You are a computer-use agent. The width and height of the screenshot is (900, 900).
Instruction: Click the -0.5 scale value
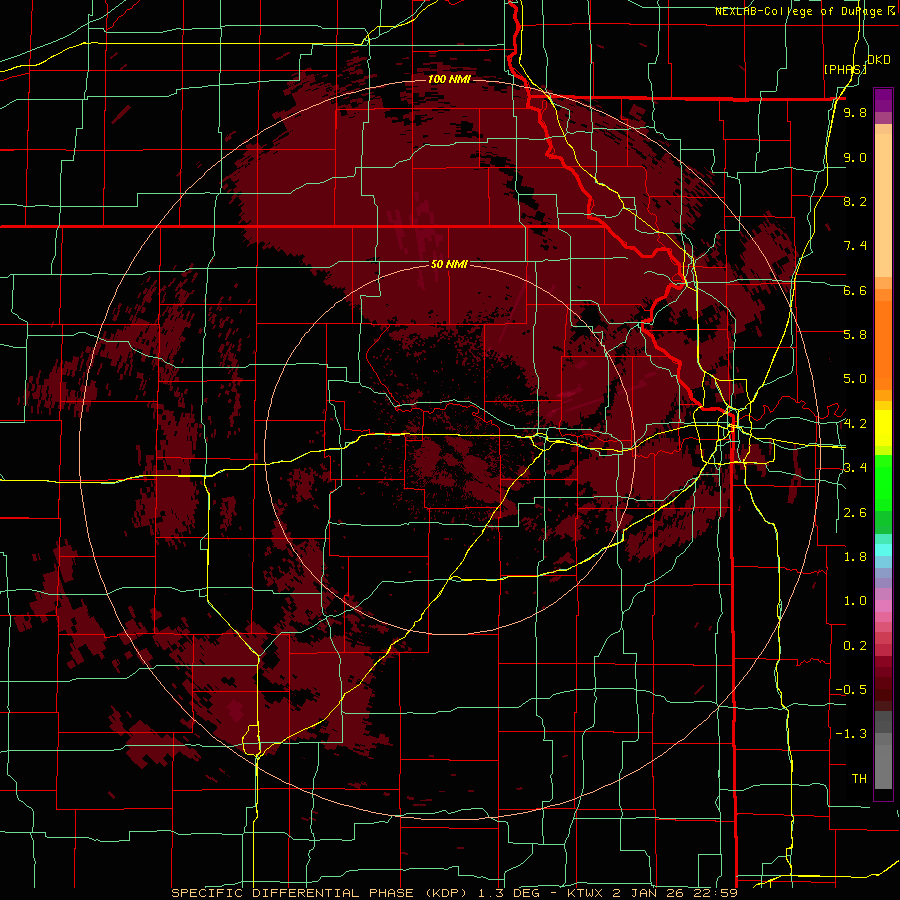point(851,690)
